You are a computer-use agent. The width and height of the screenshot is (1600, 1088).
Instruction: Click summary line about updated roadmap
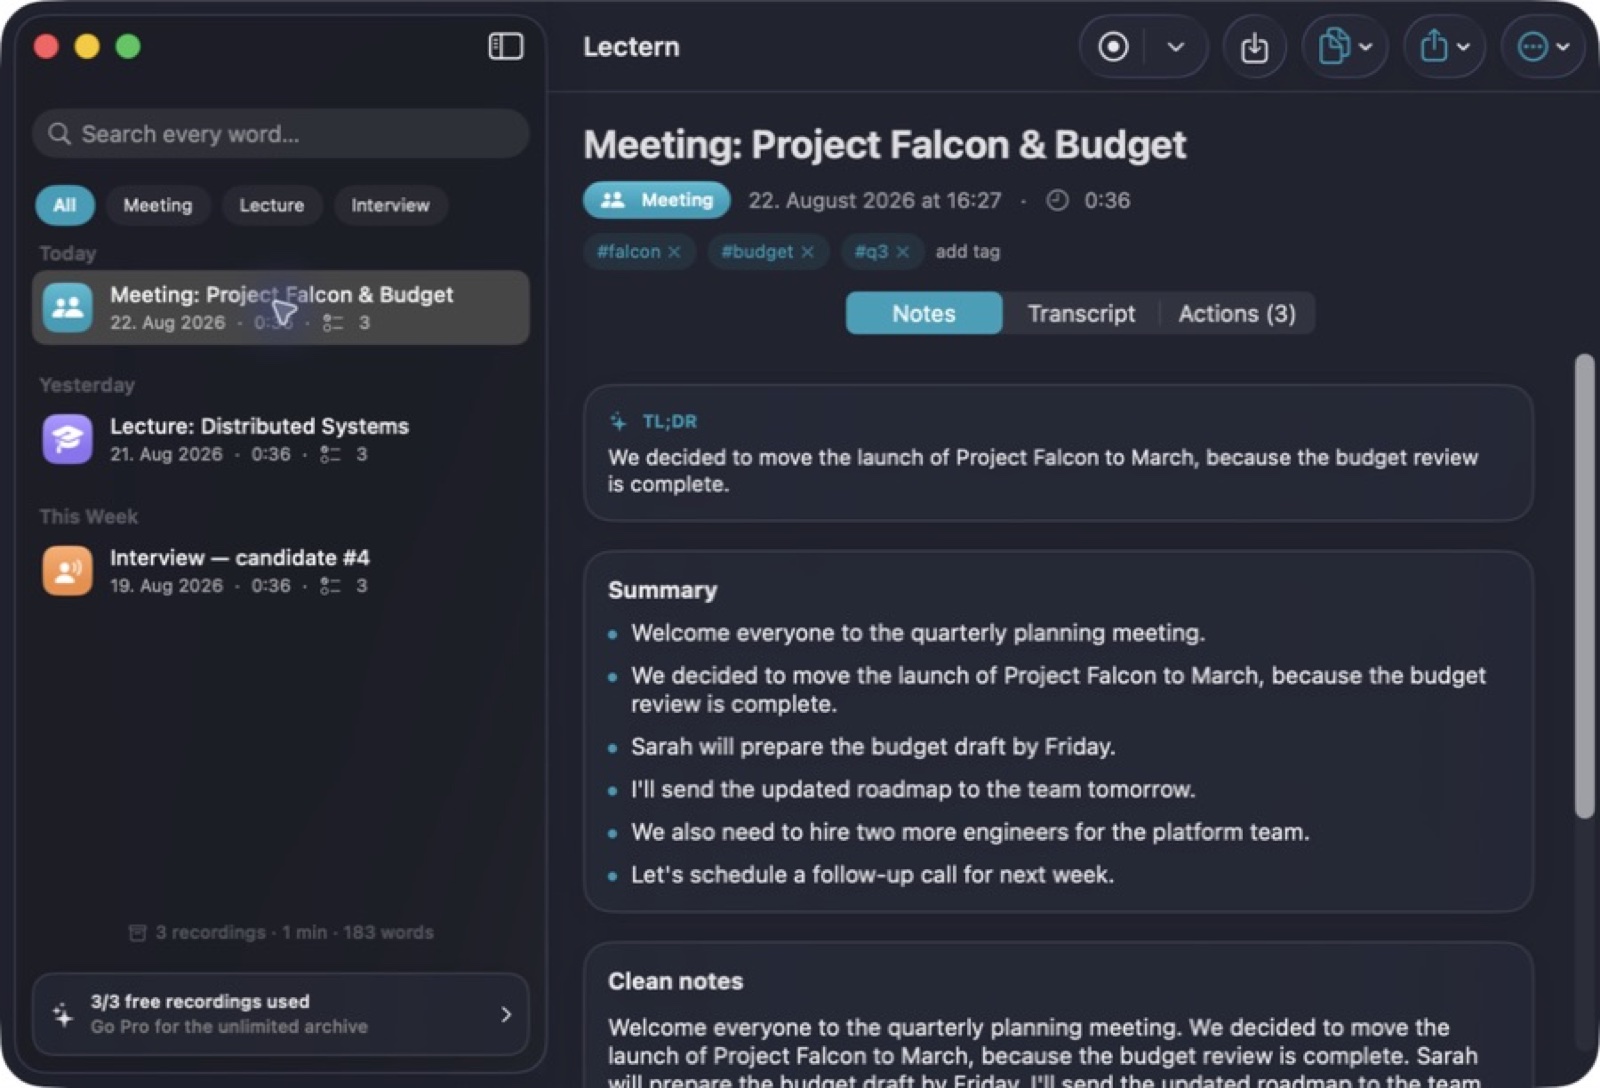pos(913,790)
